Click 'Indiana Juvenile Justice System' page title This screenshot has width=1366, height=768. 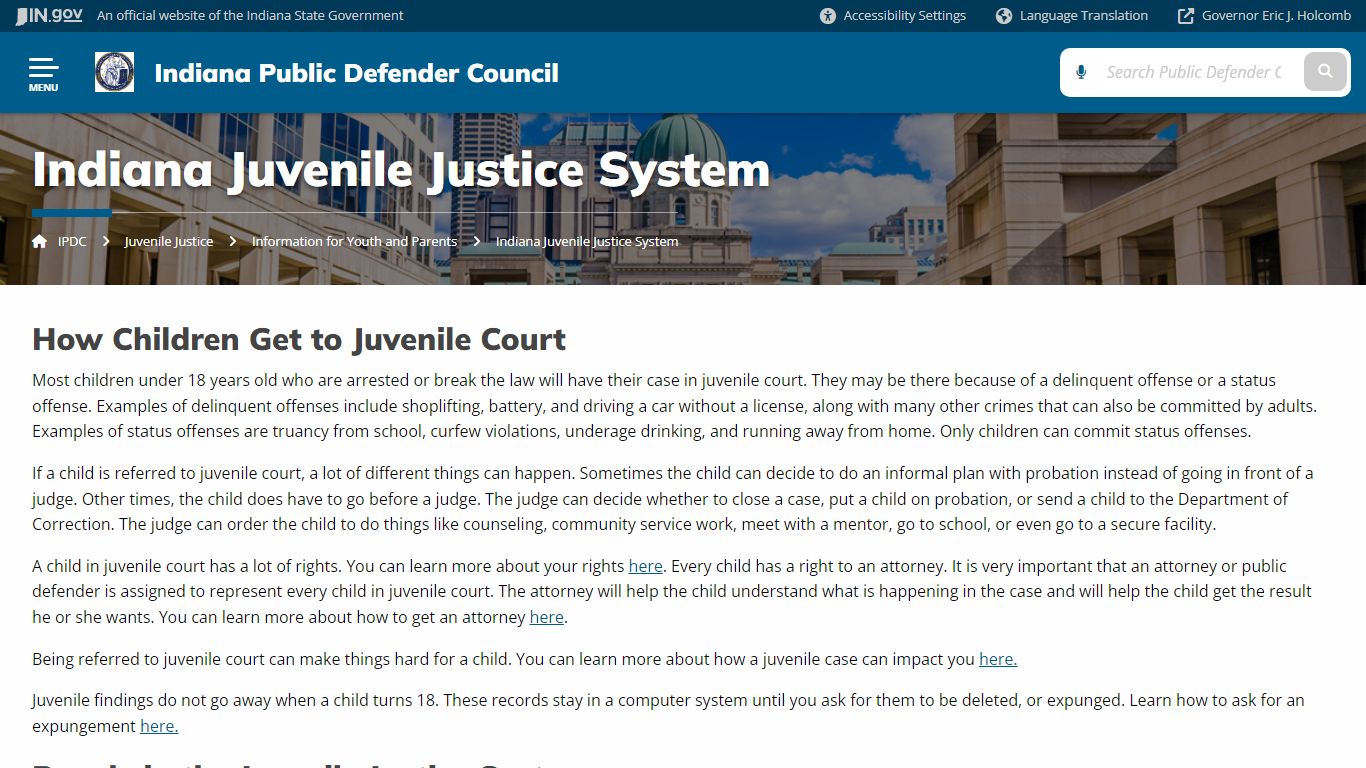[x=401, y=170]
